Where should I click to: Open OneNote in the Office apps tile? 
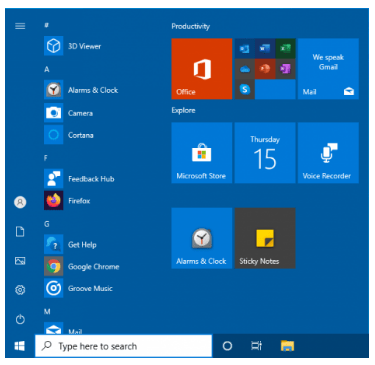pyautogui.click(x=285, y=69)
